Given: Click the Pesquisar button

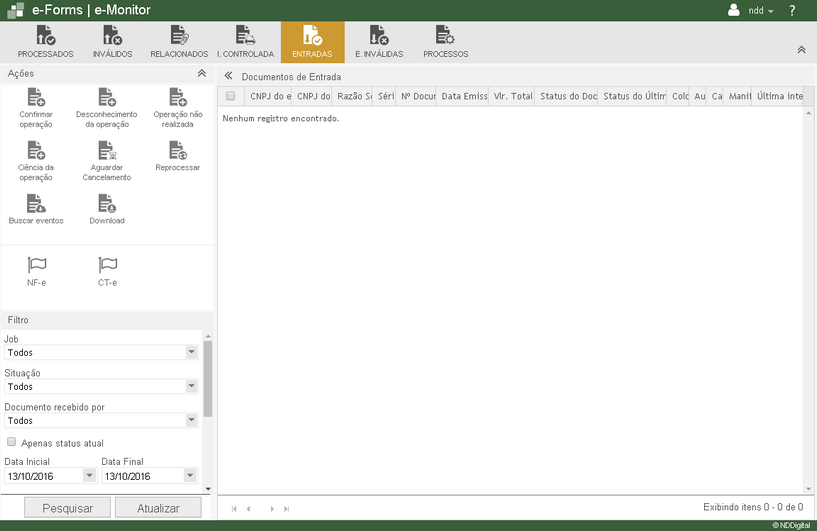Looking at the screenshot, I should [x=67, y=508].
